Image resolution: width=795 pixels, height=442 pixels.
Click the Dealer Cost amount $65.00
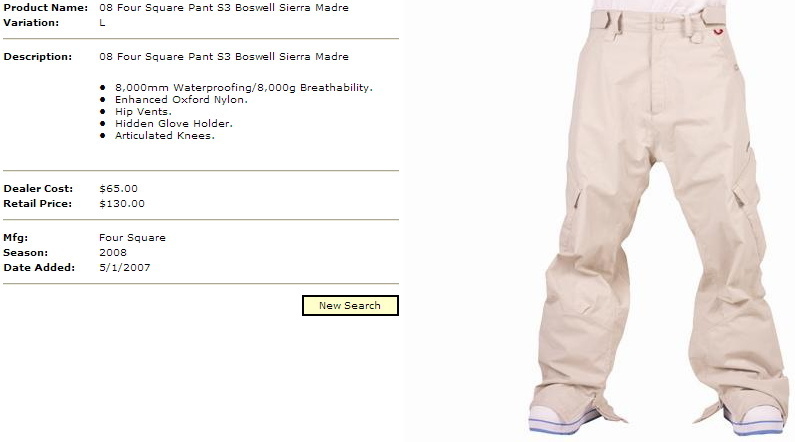(x=118, y=189)
